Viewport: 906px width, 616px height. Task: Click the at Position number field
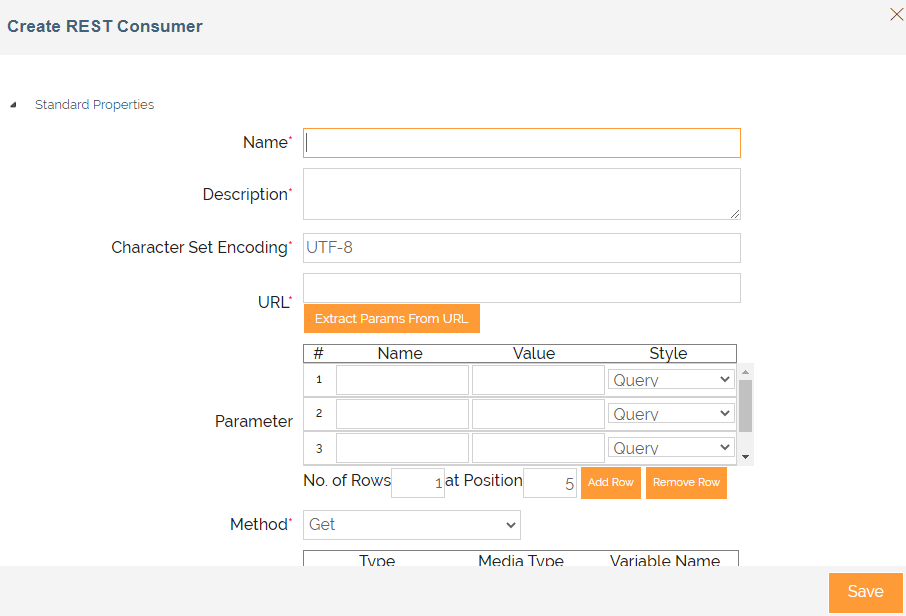pos(550,483)
